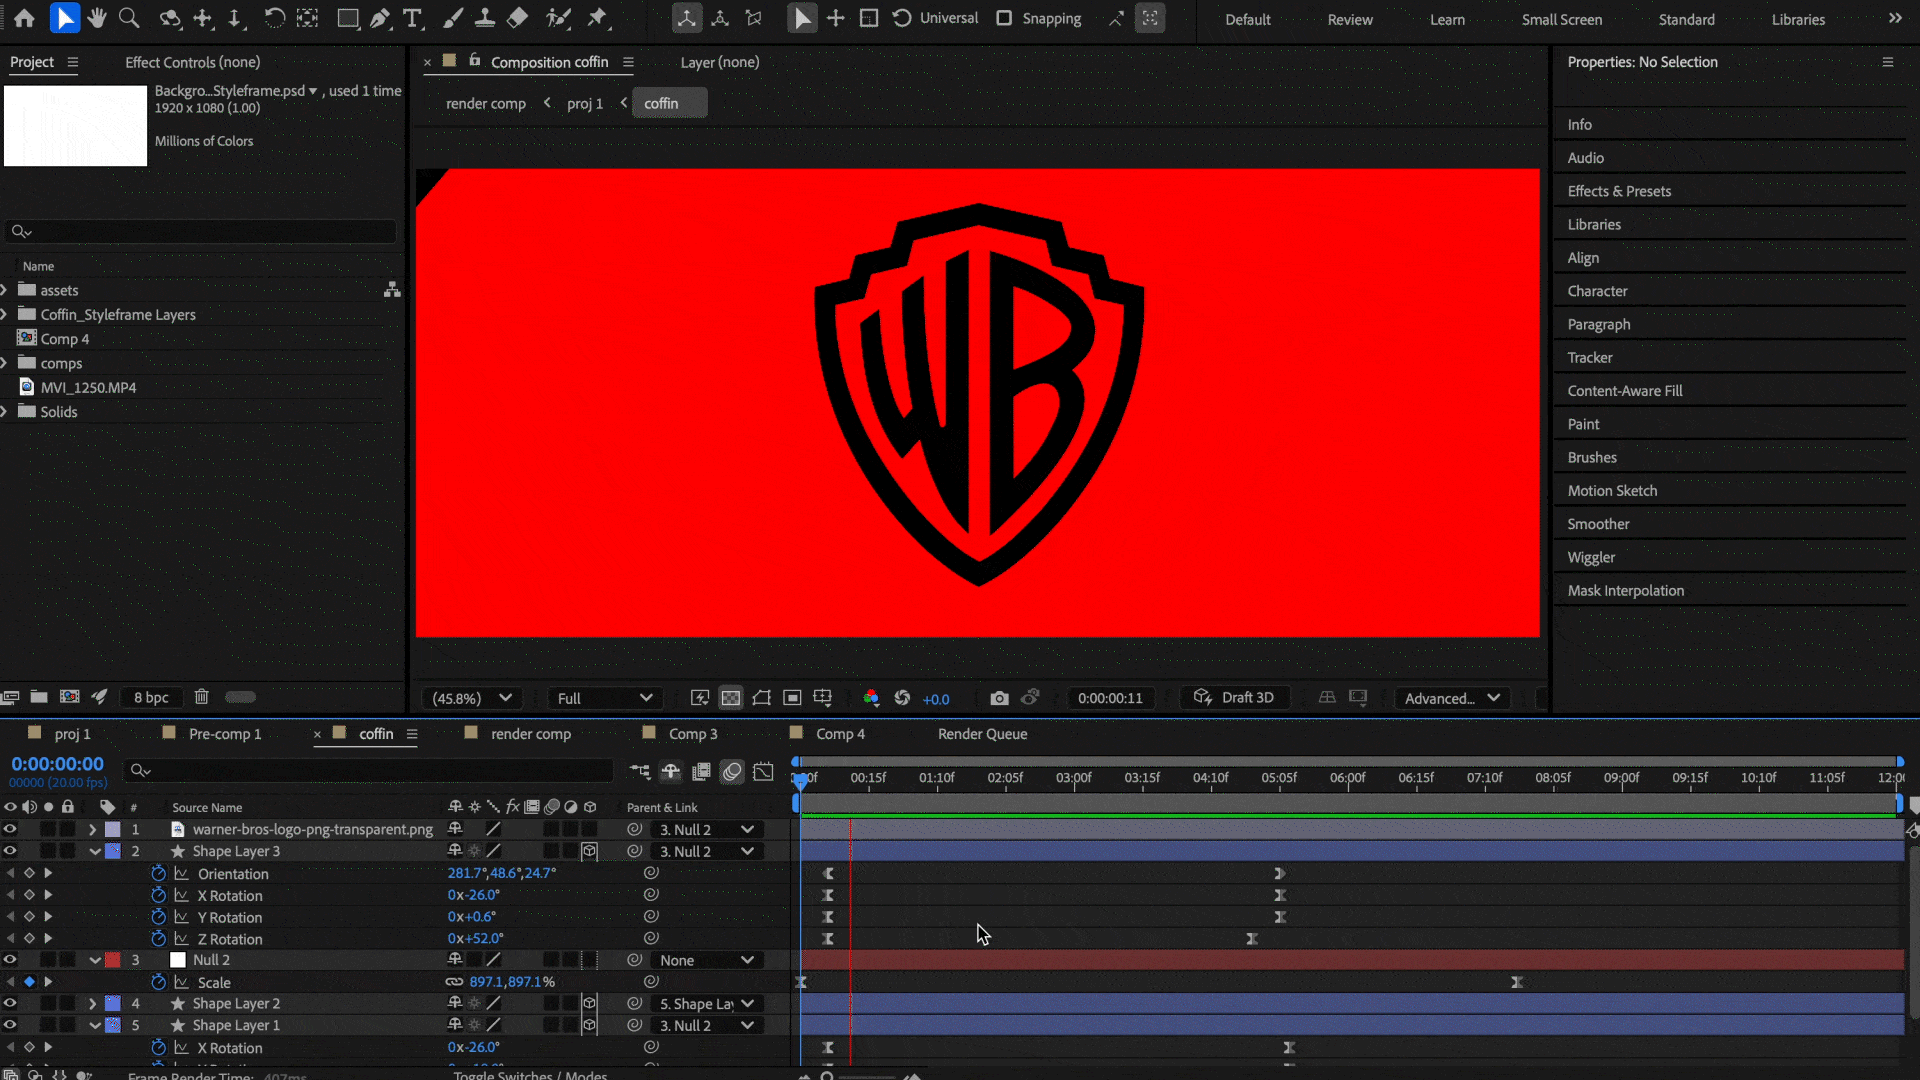This screenshot has height=1080, width=1920.
Task: Switch to the render comp timeline tab
Action: click(x=530, y=734)
